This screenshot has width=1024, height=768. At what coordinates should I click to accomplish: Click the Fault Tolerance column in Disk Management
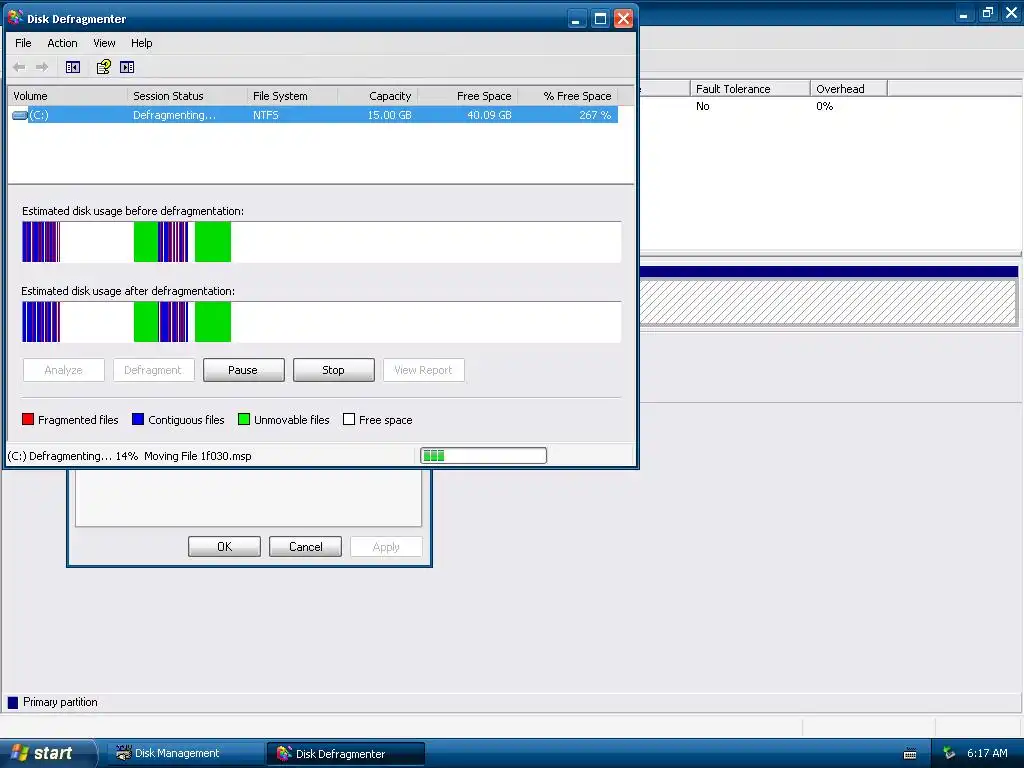[x=750, y=89]
